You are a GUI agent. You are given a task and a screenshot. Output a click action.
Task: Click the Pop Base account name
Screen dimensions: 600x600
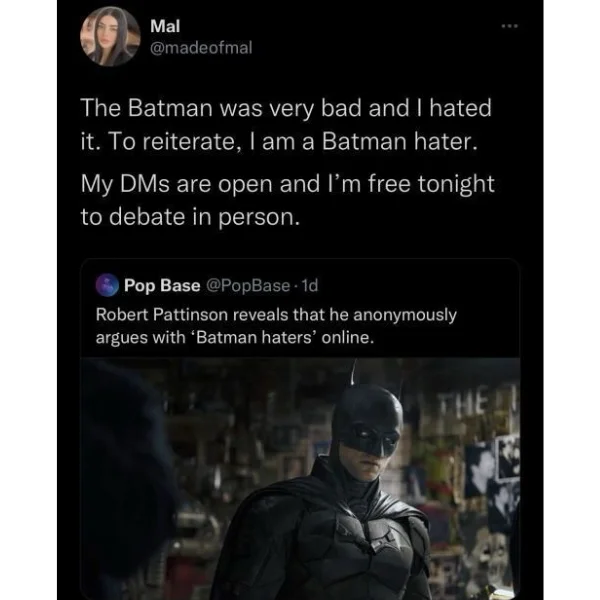click(162, 288)
